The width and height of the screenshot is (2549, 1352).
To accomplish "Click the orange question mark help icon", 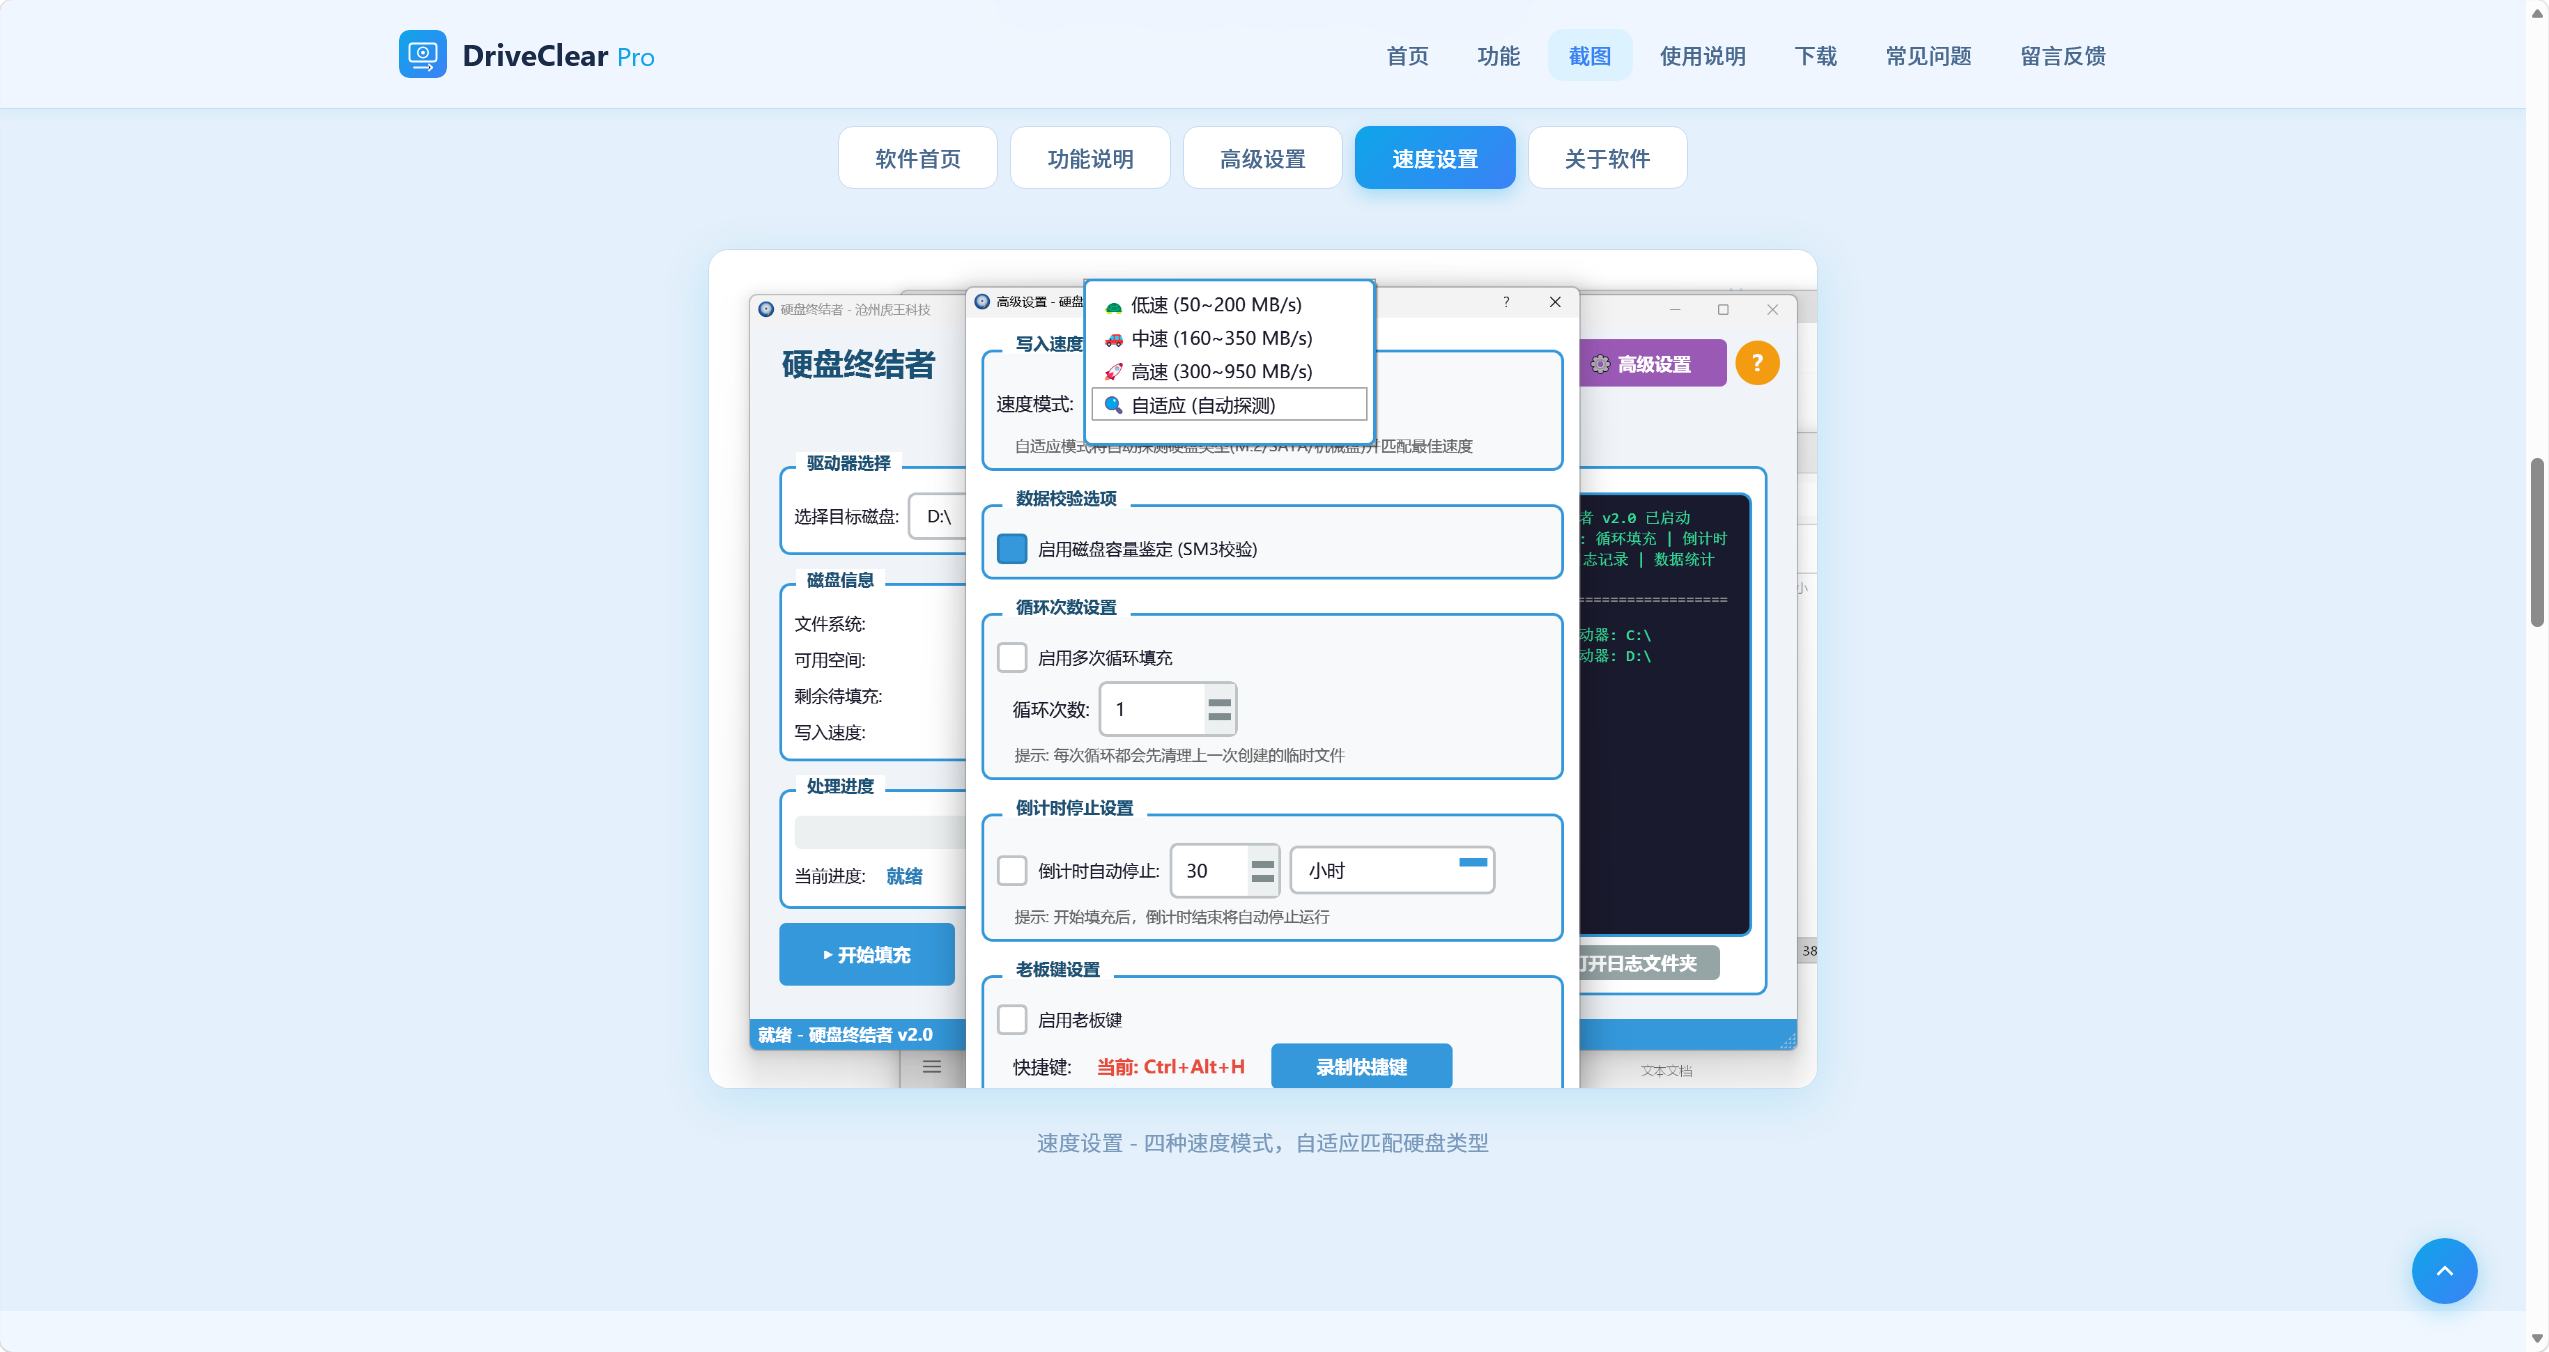I will [1756, 363].
